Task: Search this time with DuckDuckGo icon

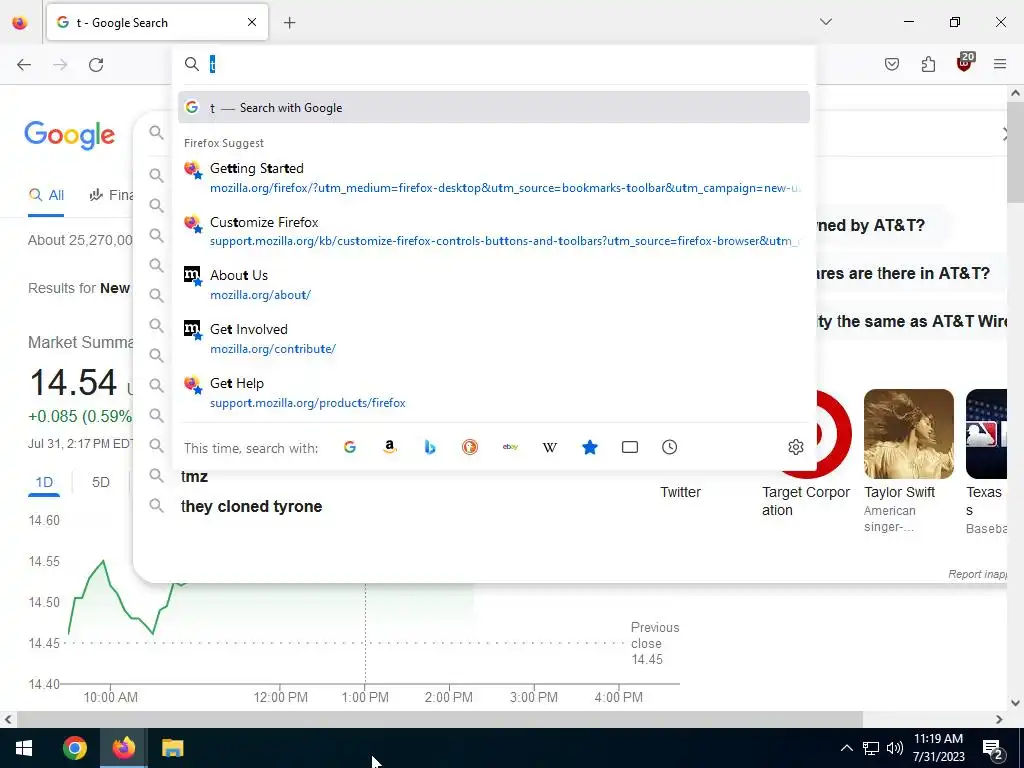Action: tap(470, 447)
